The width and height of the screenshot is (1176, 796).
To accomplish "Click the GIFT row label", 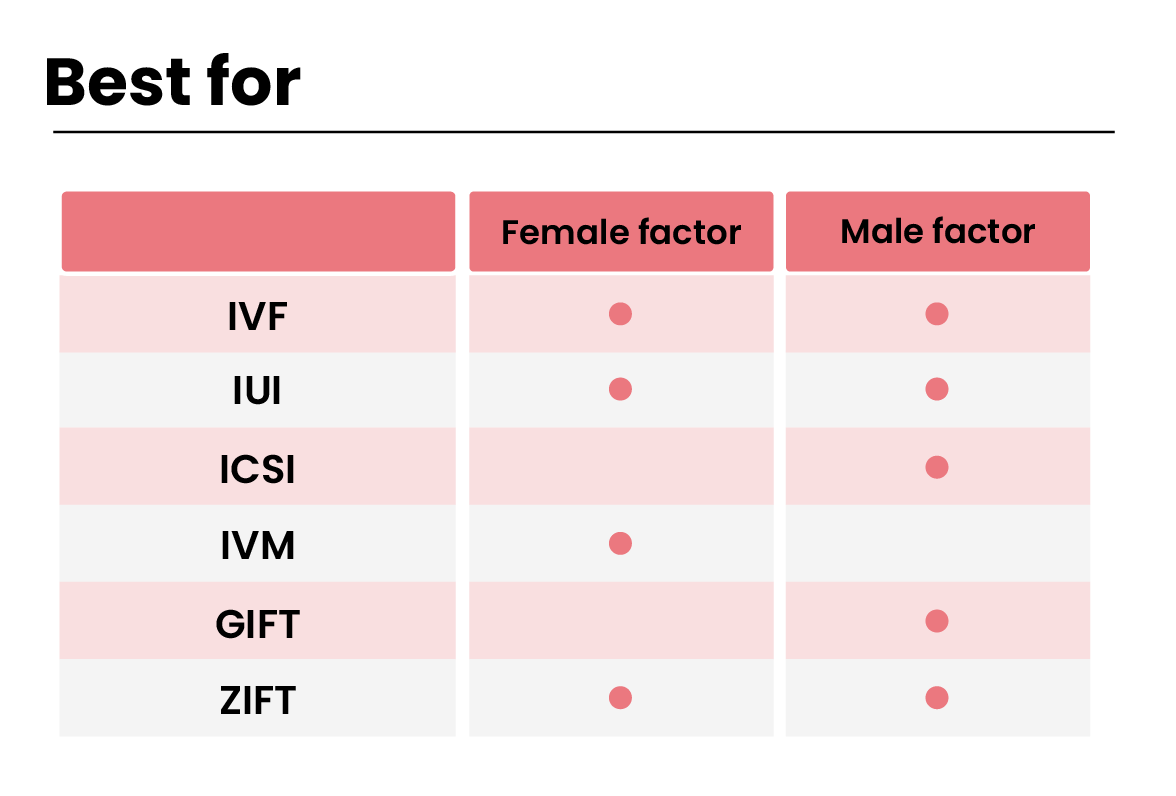I will click(257, 624).
